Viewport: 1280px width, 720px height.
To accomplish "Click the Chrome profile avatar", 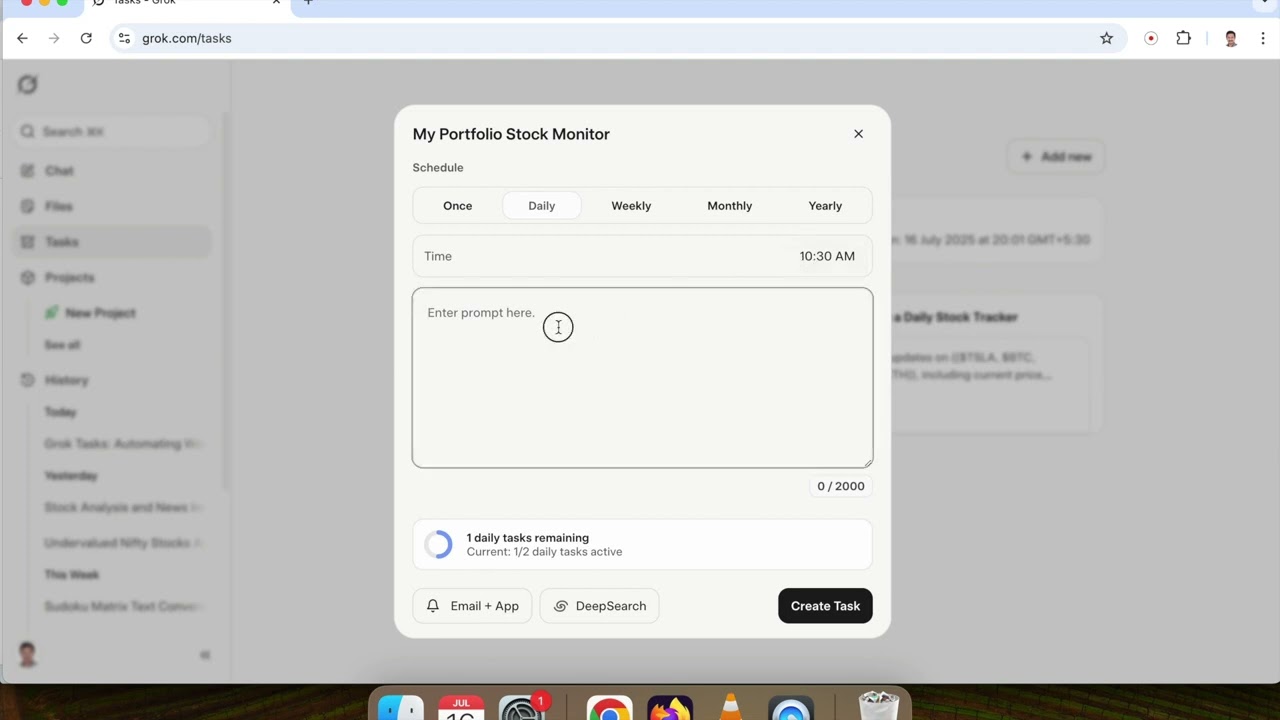I will [1231, 38].
